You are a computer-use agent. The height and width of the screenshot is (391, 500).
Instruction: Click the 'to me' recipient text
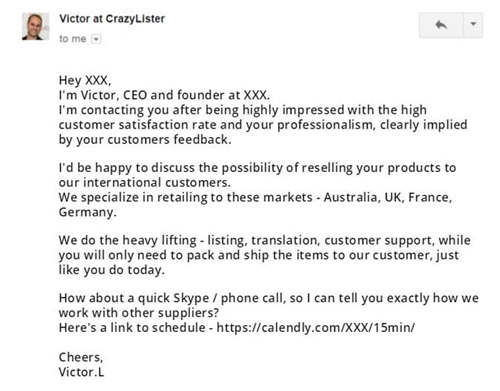(x=73, y=39)
